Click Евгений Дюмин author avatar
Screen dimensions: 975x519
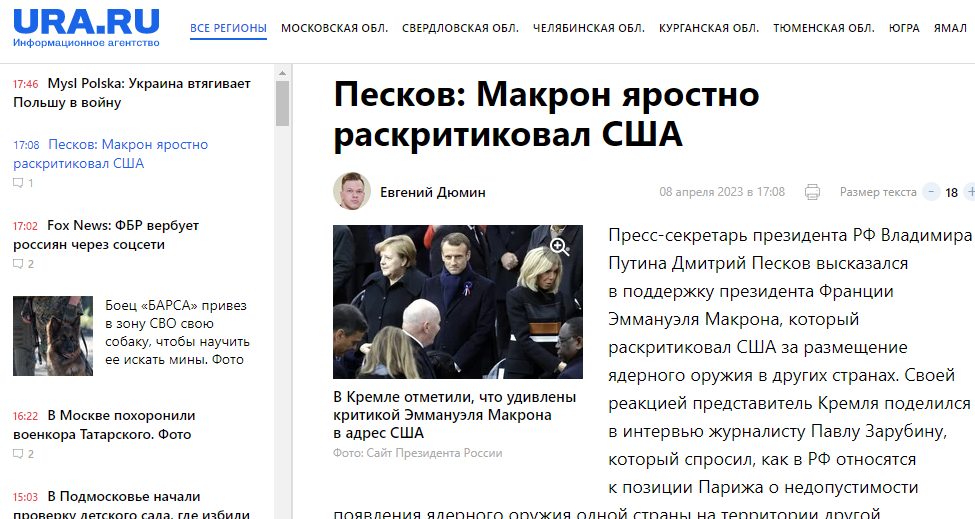tap(352, 191)
